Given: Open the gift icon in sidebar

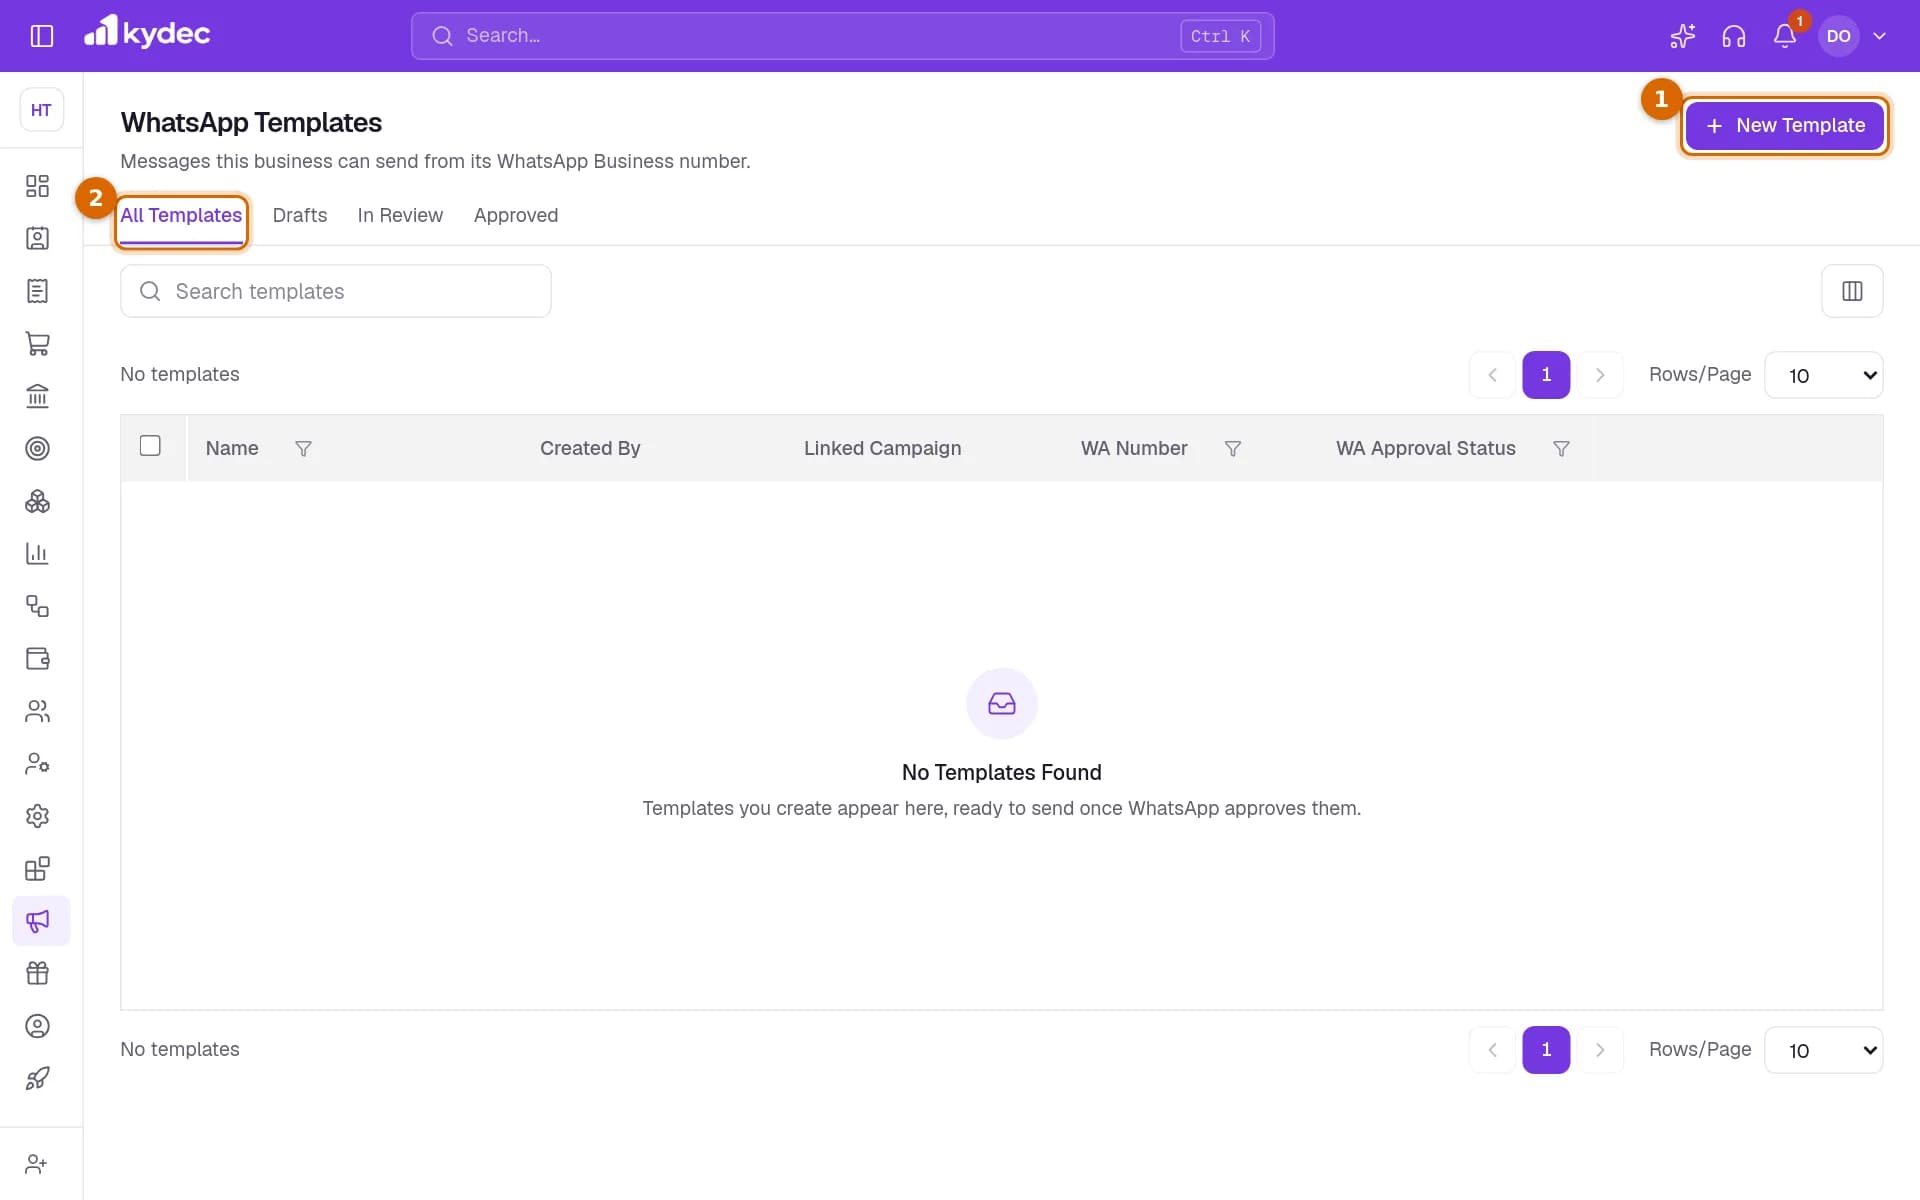Looking at the screenshot, I should [x=37, y=973].
